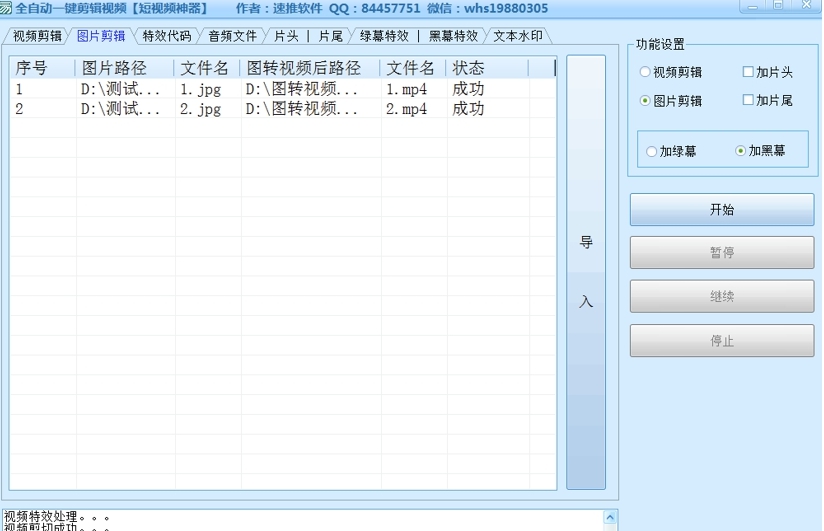Click the log scrollbar up arrow
824x531 pixels.
coord(610,517)
